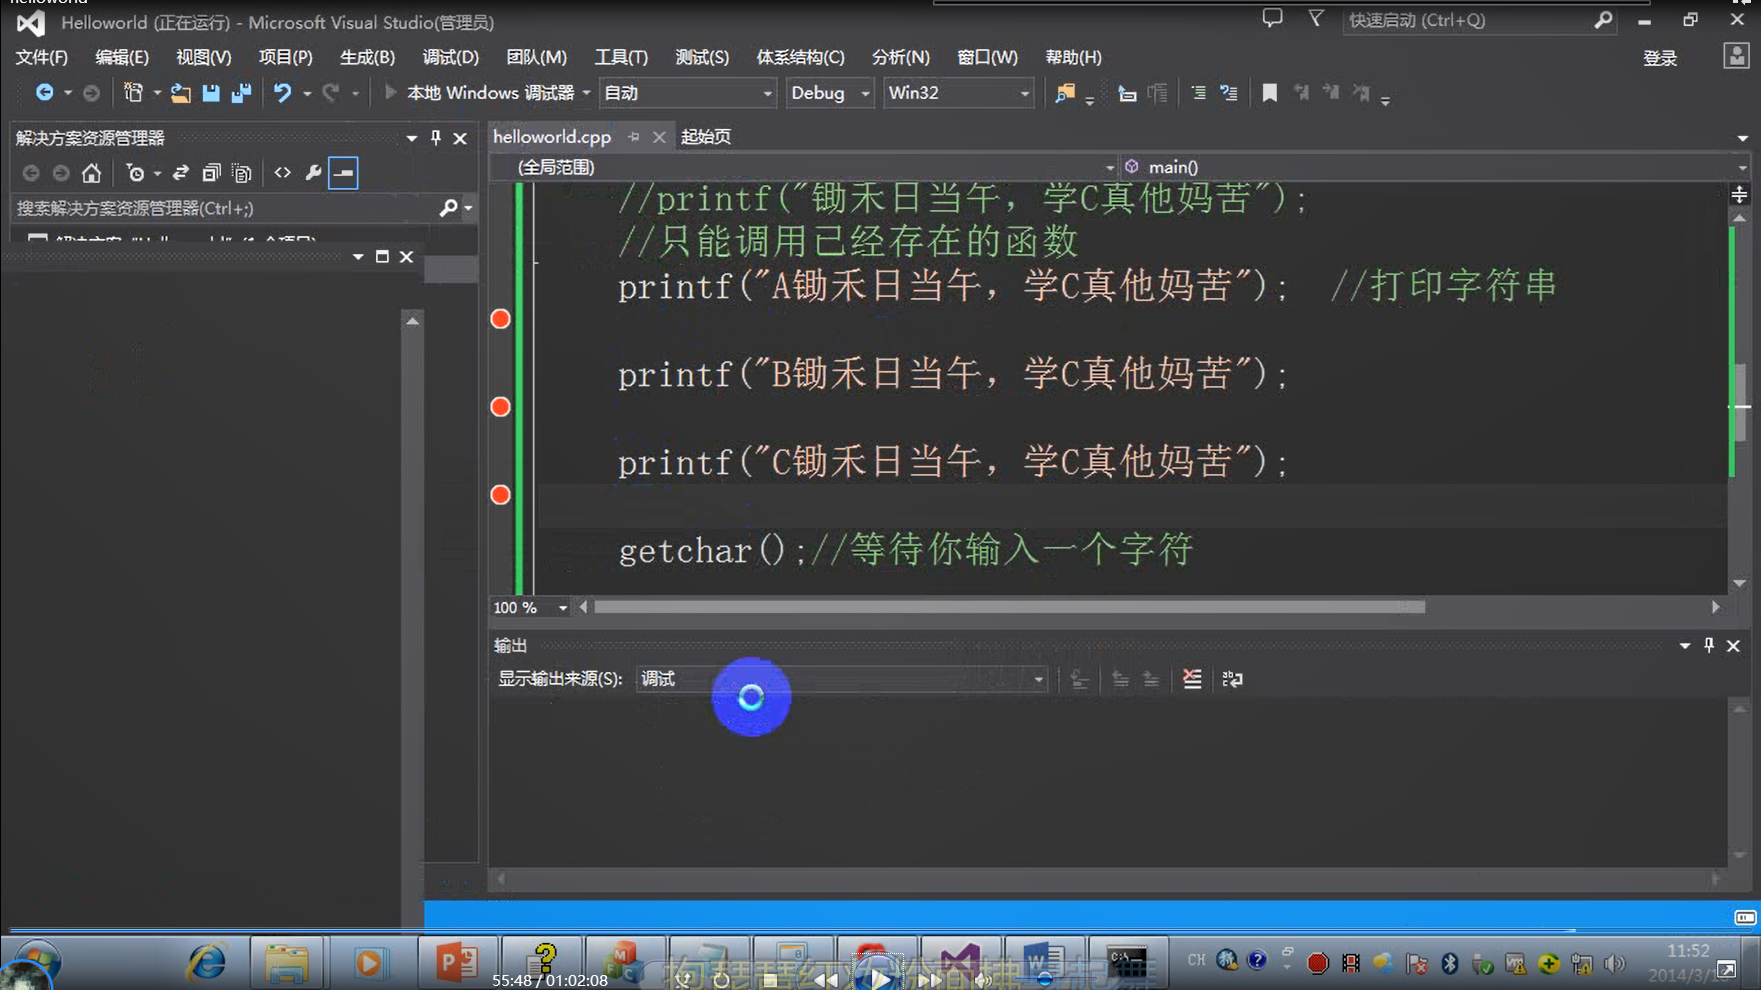Screen dimensions: 1761x990
Task: Toggle auto-hide pin on Solution Explorer
Action: (x=435, y=138)
